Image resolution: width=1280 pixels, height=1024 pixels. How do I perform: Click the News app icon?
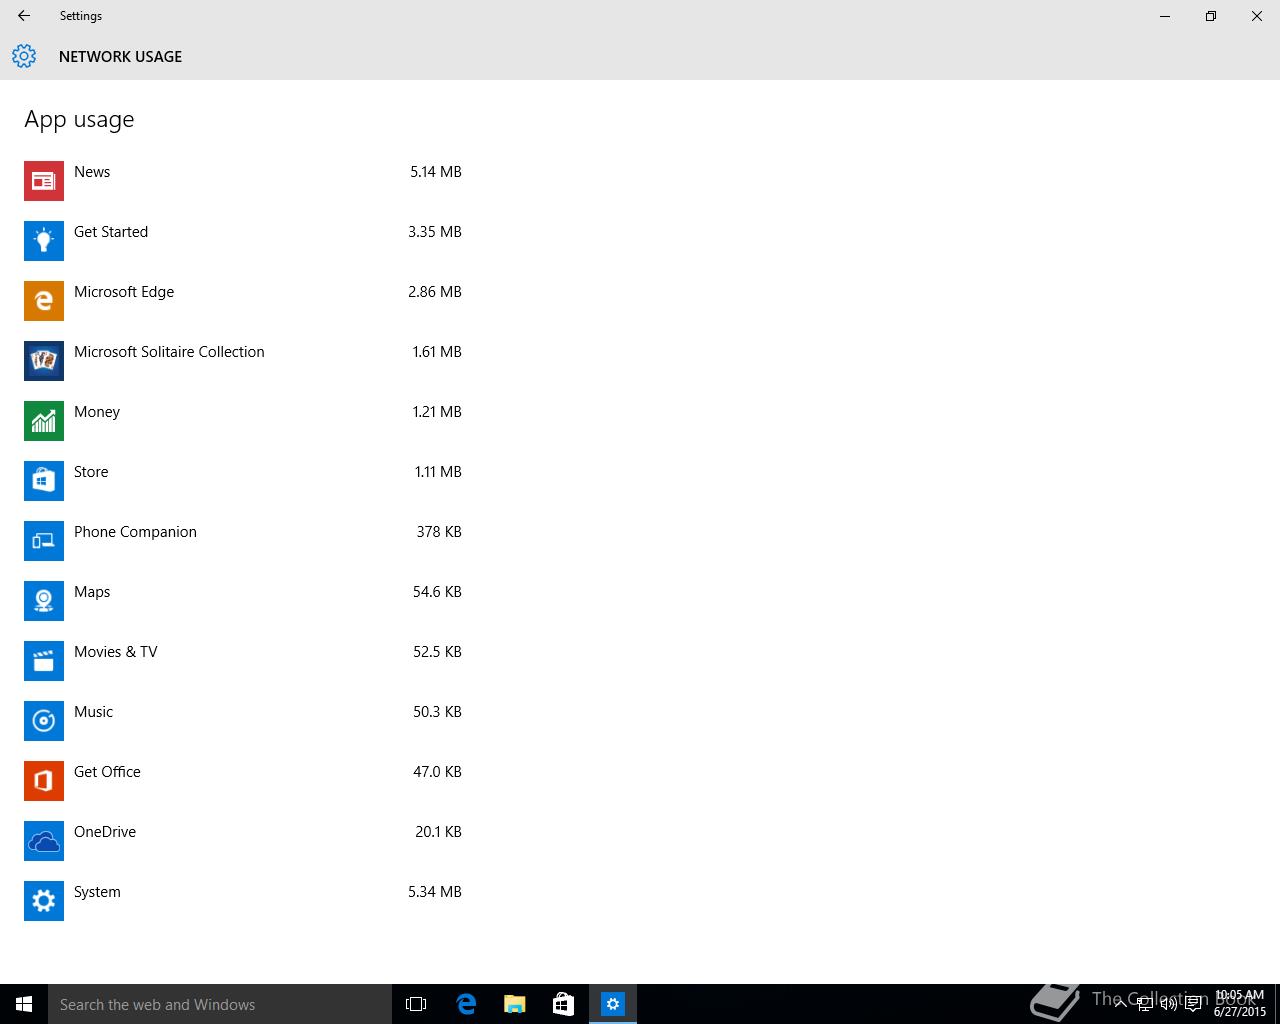click(44, 181)
